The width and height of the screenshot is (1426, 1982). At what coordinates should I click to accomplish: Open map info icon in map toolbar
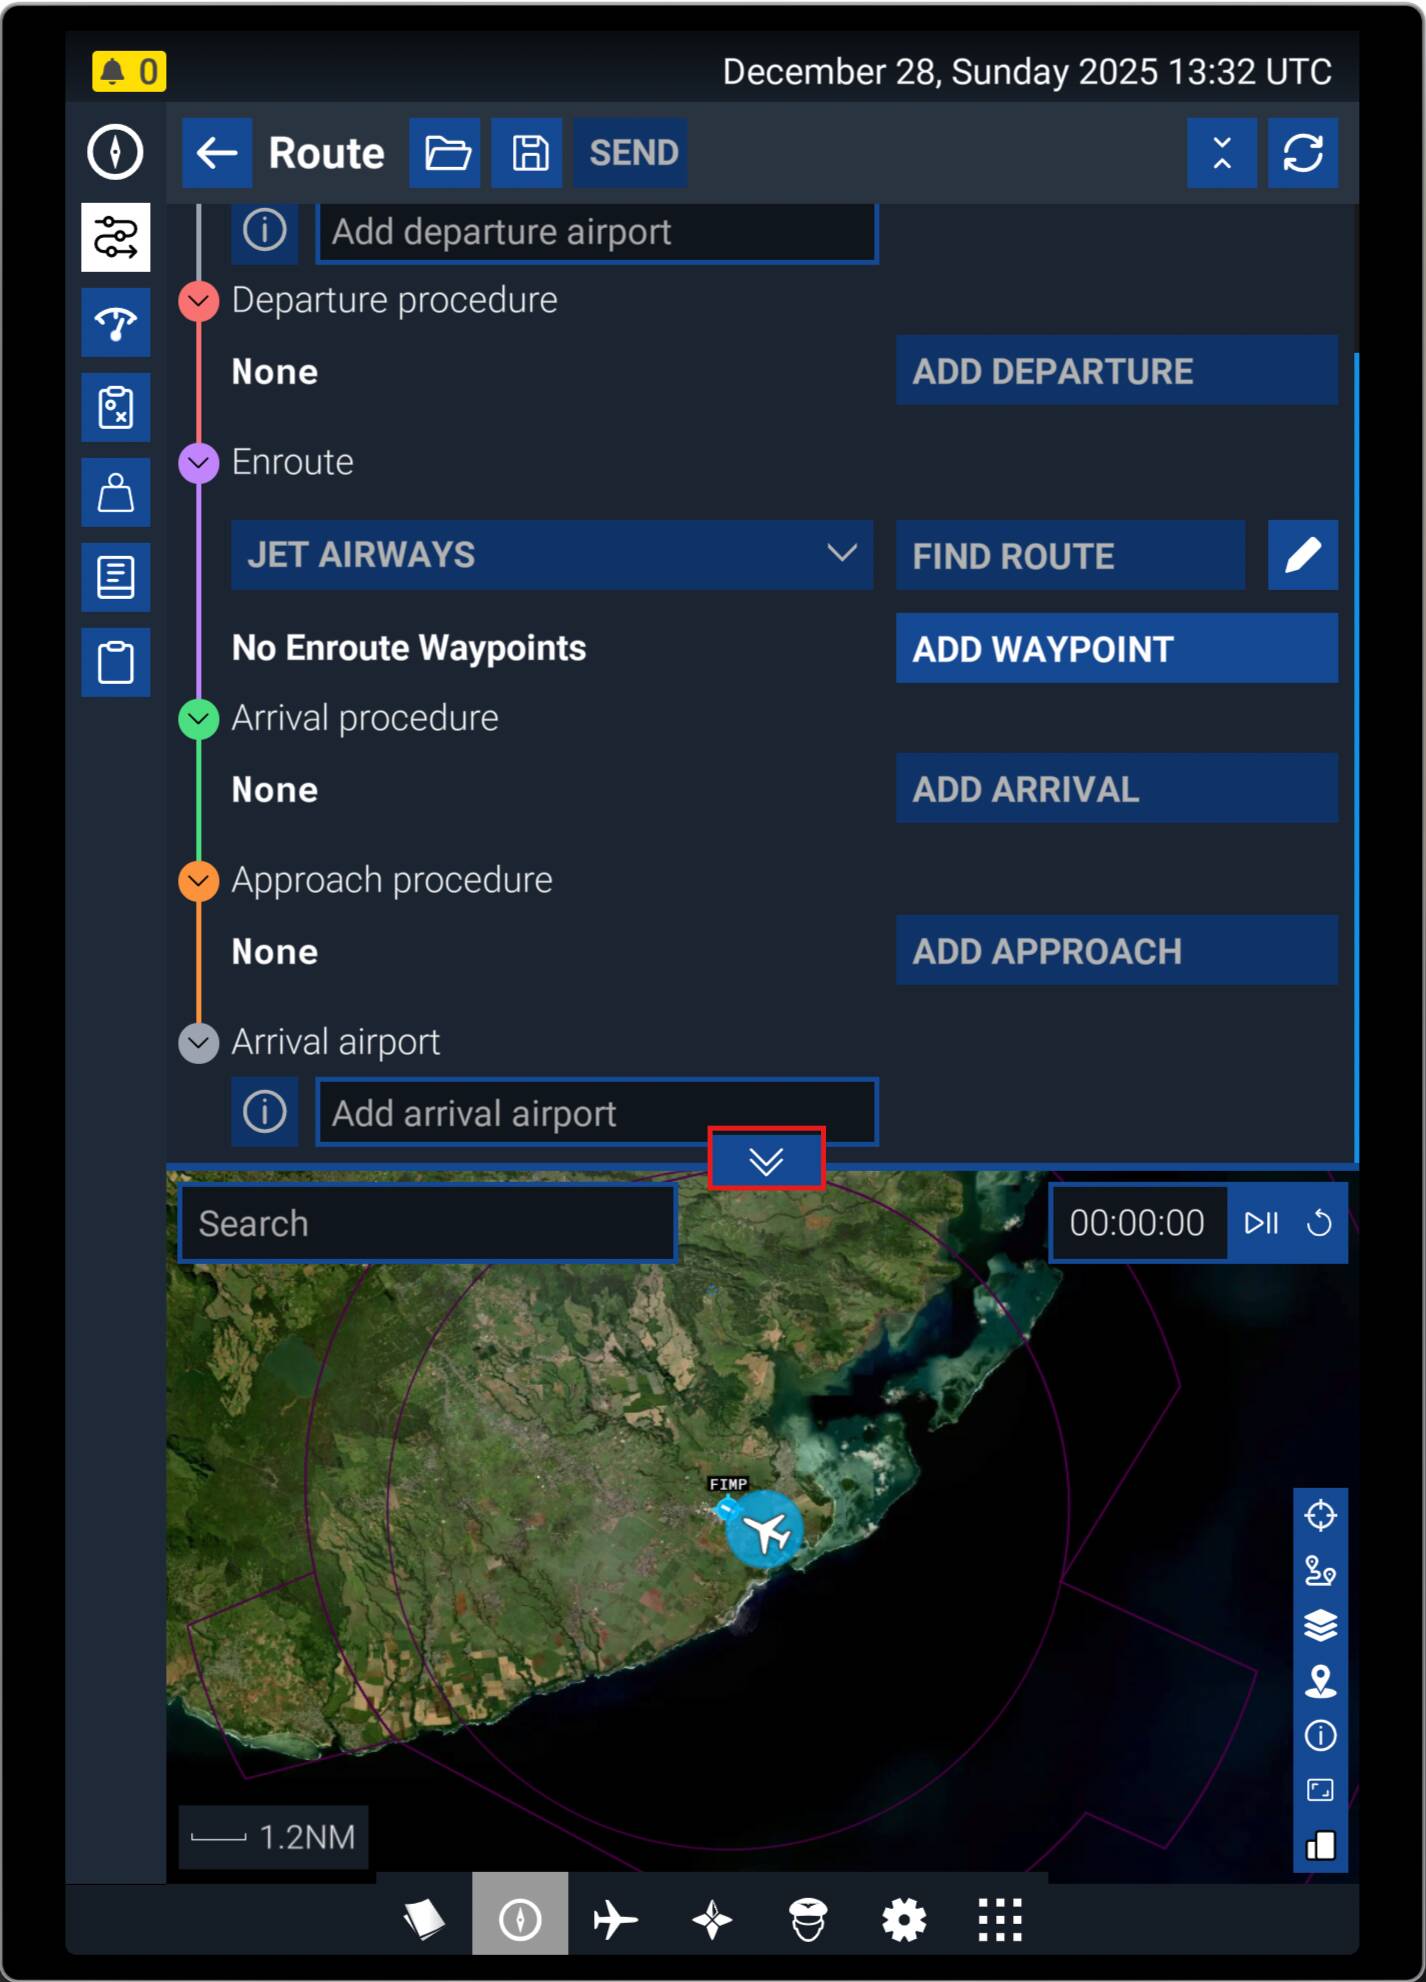tap(1320, 1736)
